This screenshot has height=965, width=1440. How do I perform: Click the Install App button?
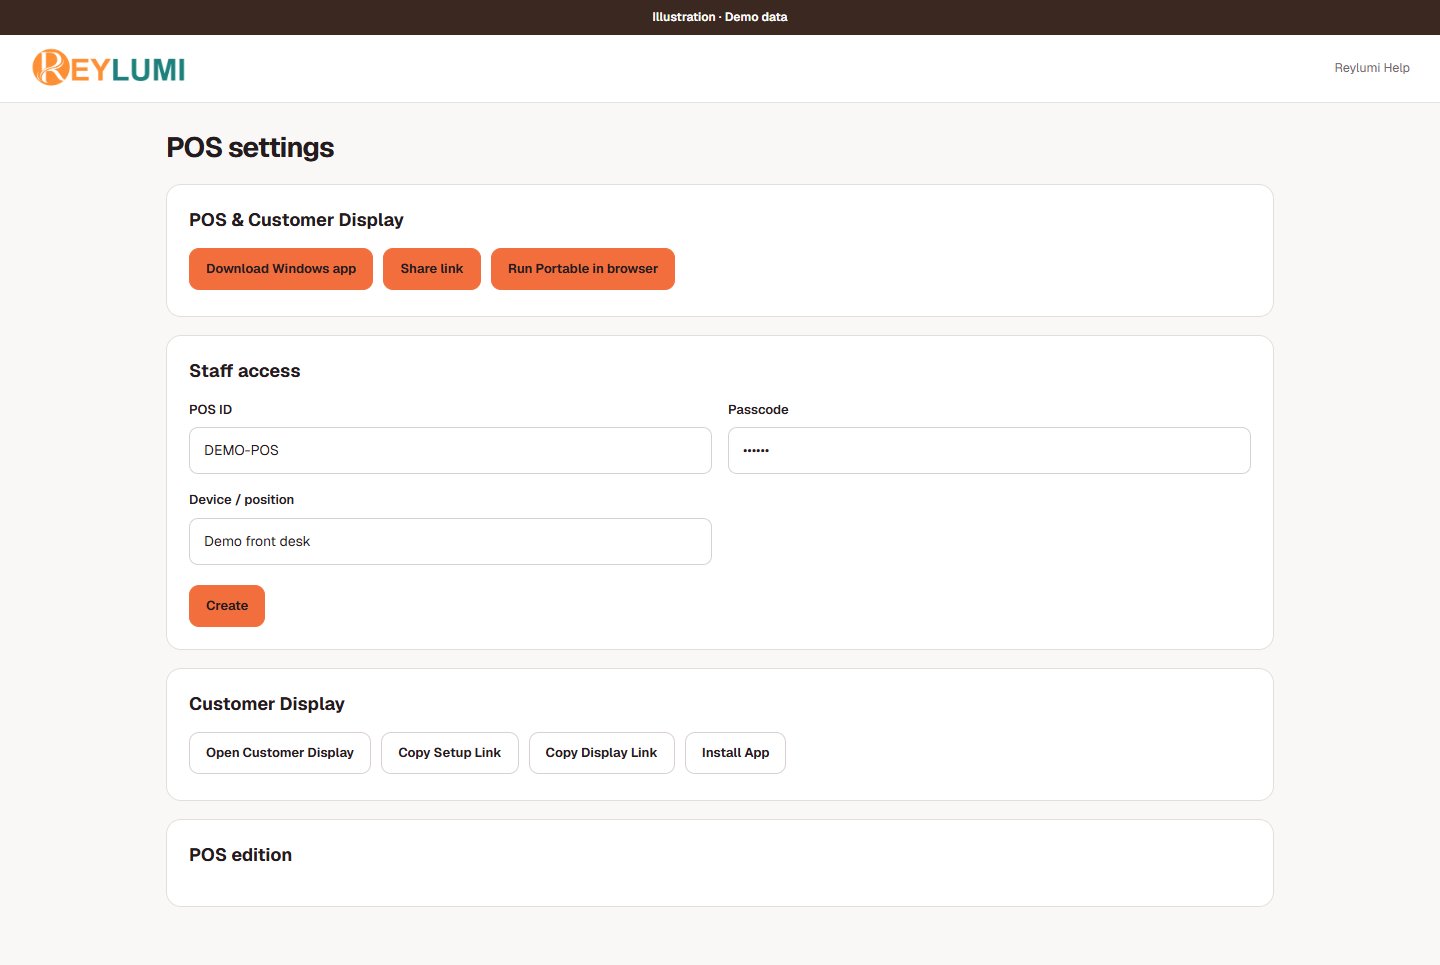tap(735, 753)
